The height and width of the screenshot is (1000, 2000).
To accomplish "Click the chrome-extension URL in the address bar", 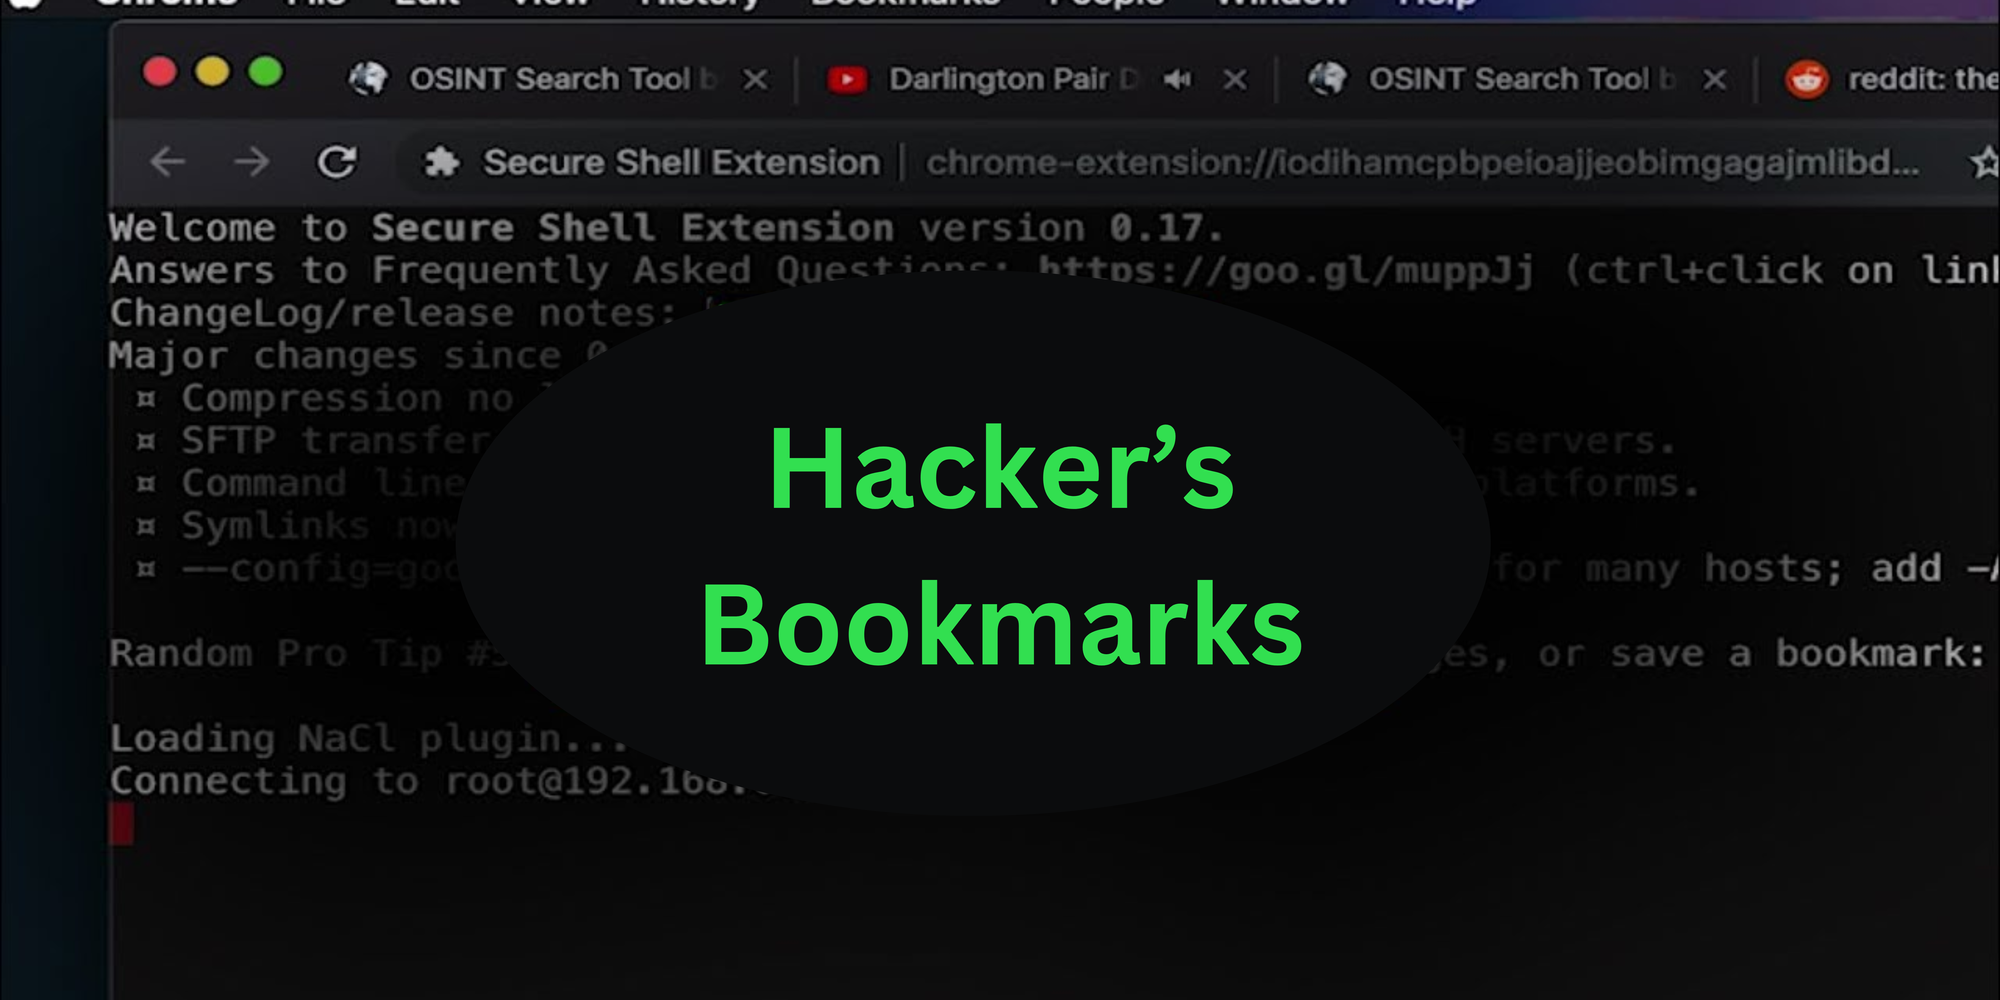I will (1422, 162).
